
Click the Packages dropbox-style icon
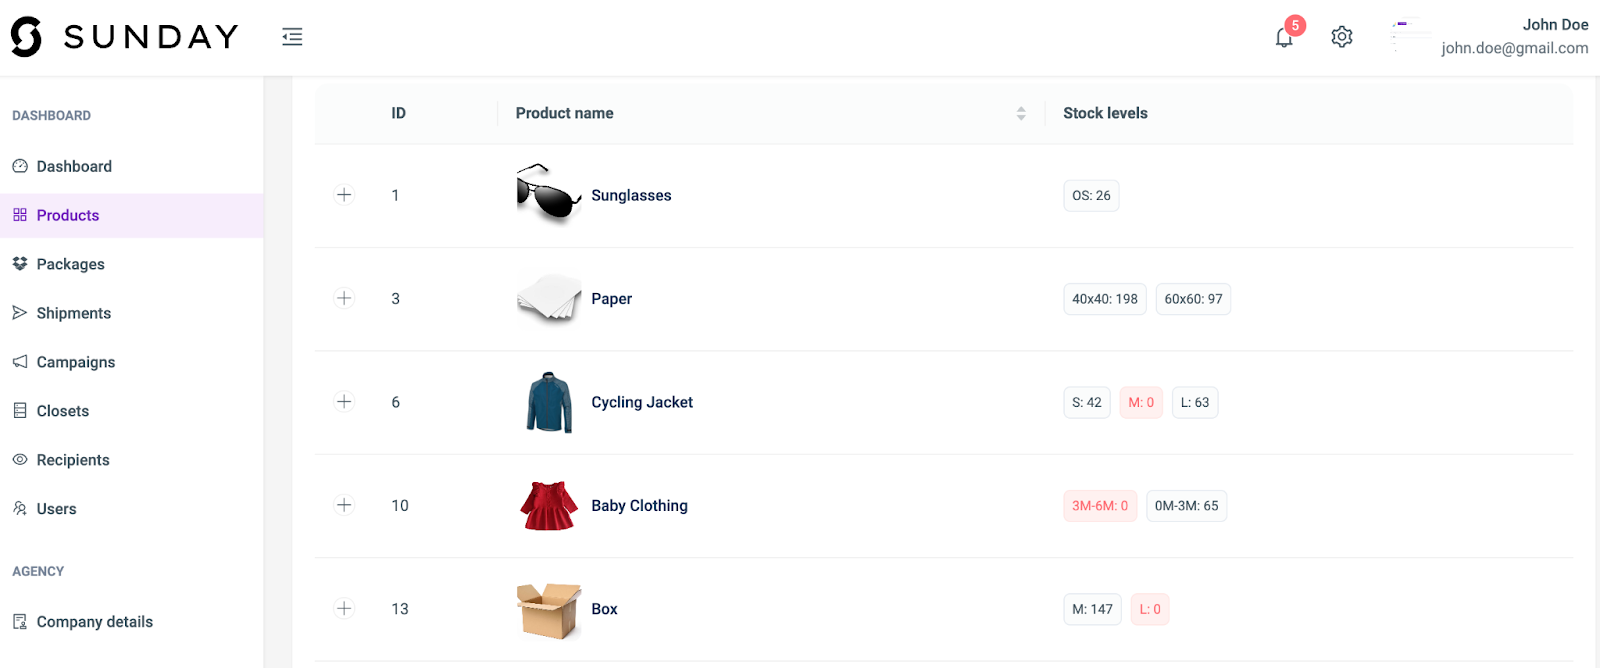tap(20, 264)
